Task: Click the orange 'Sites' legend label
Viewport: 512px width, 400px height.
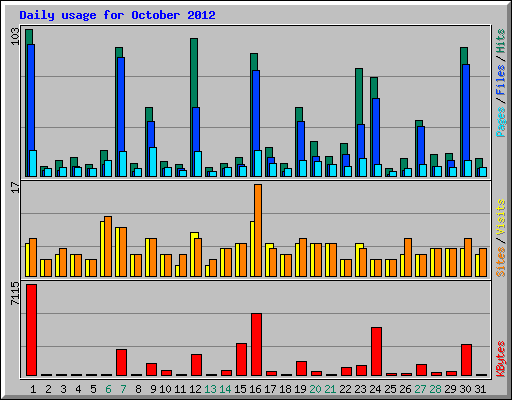Action: pyautogui.click(x=501, y=262)
